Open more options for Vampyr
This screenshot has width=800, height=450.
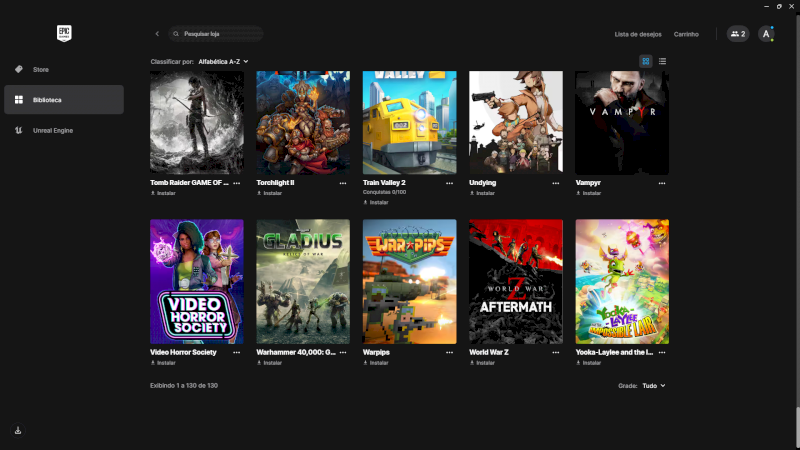[662, 183]
